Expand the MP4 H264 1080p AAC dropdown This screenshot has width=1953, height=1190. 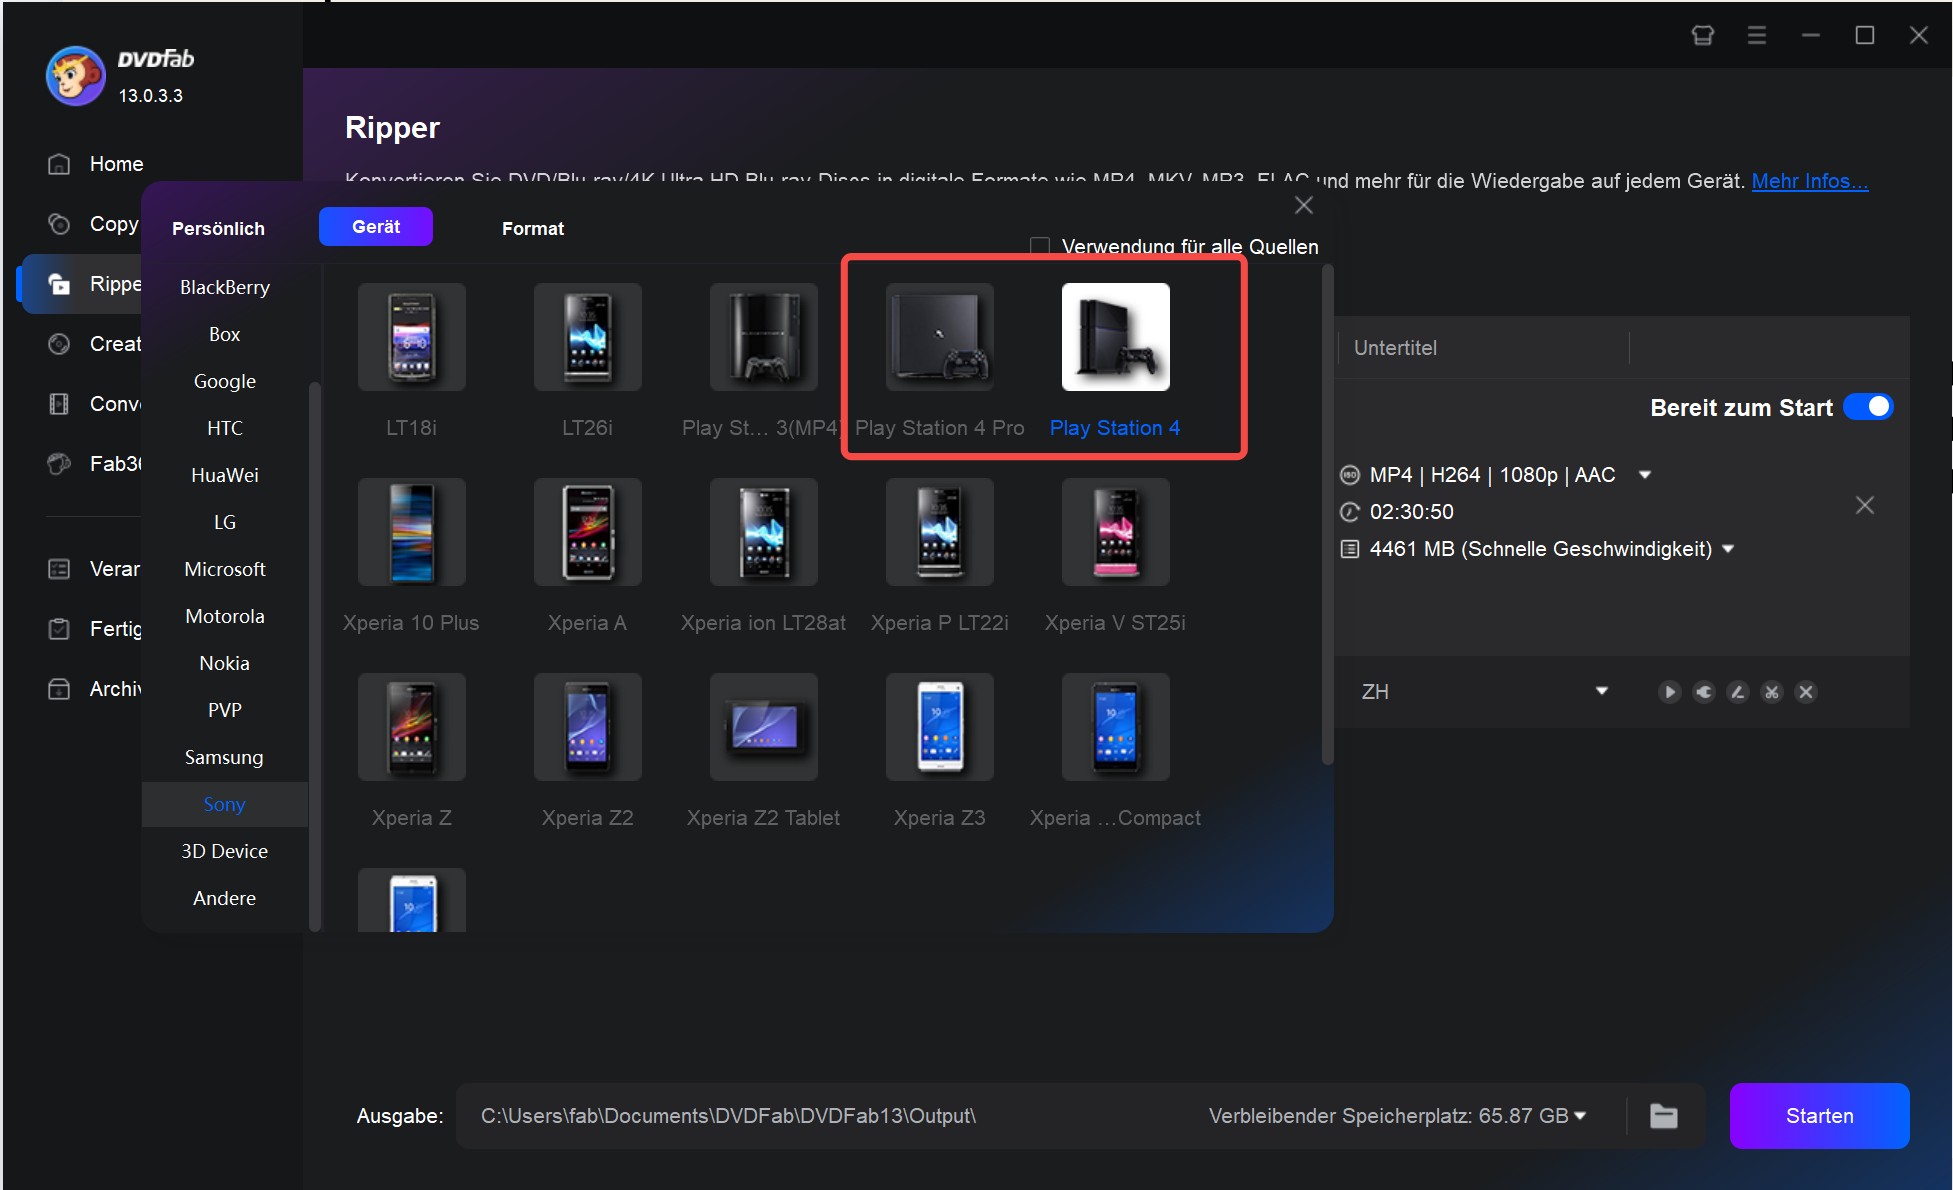tap(1645, 475)
